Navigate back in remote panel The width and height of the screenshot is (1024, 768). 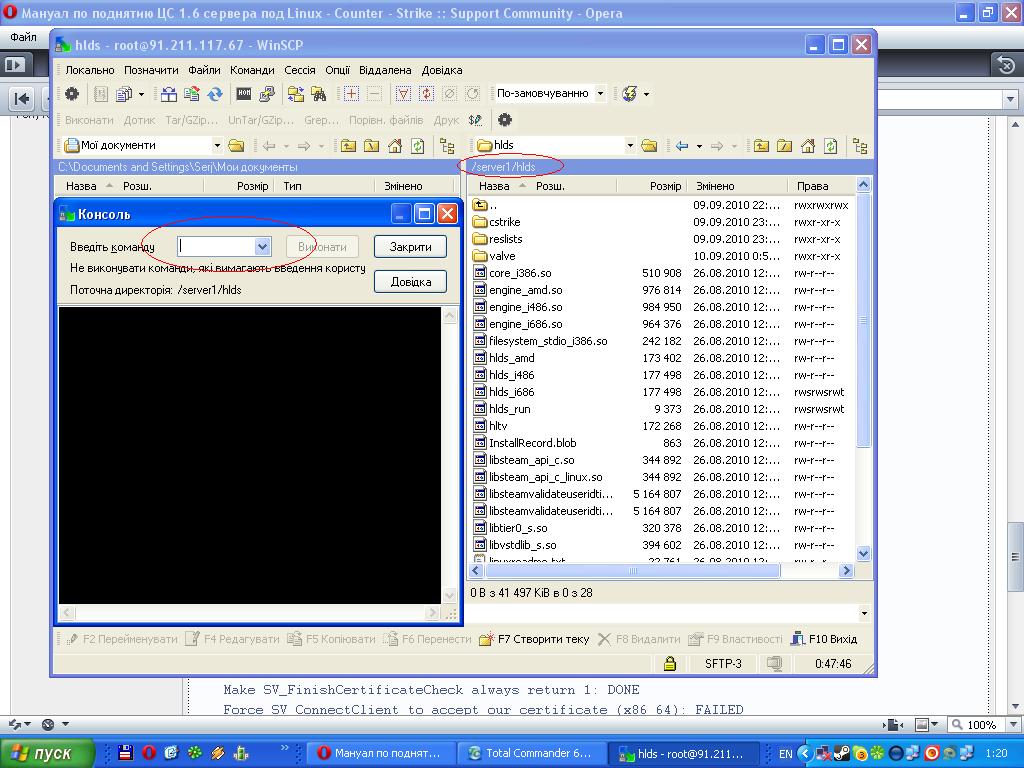[682, 146]
